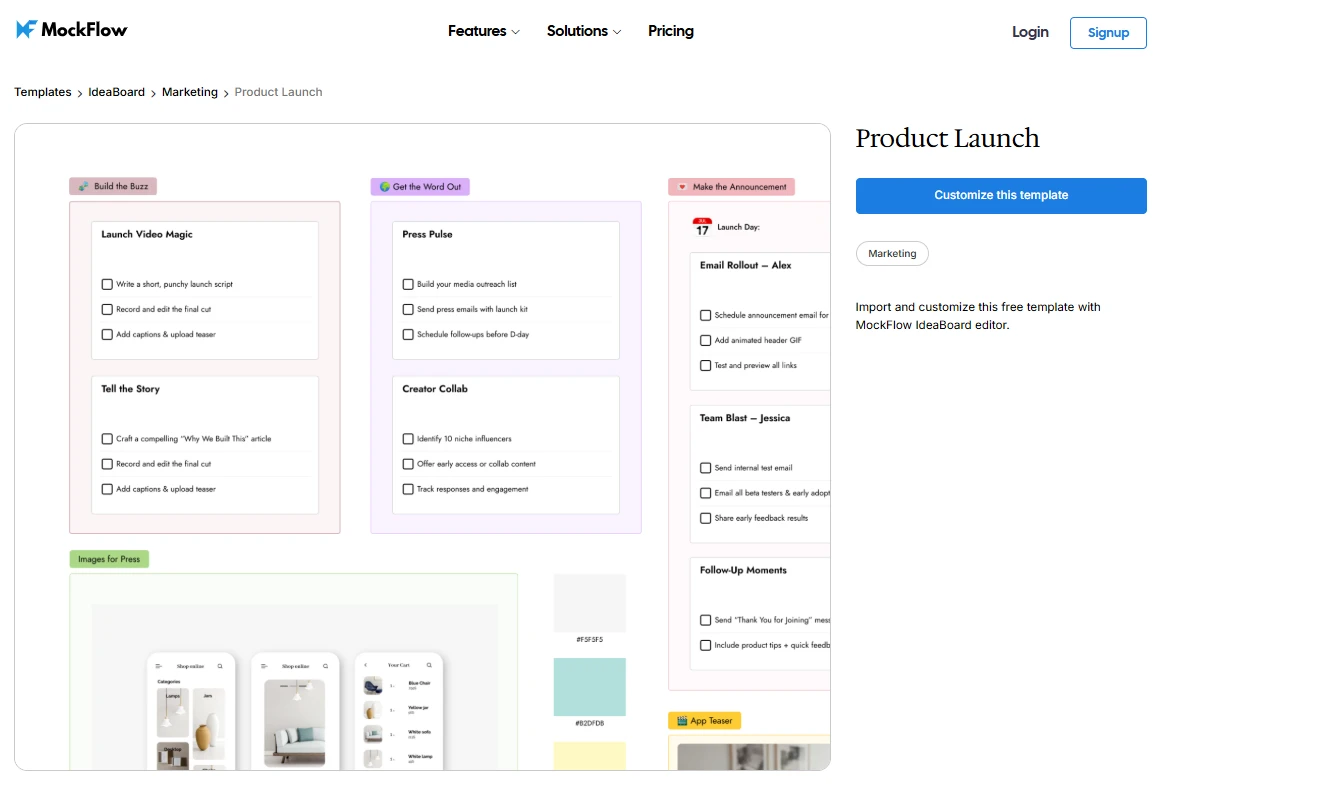Click the Login link
The image size is (1332, 810).
click(x=1030, y=32)
